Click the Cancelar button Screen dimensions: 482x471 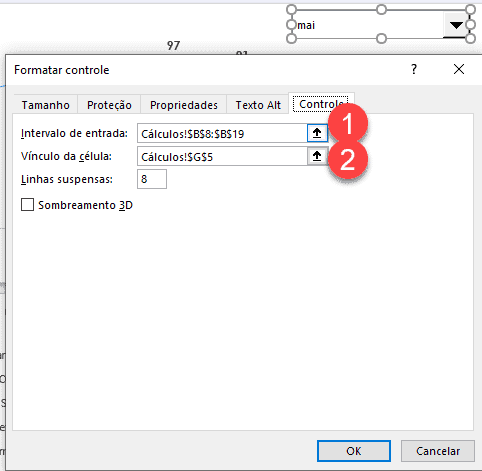(438, 451)
